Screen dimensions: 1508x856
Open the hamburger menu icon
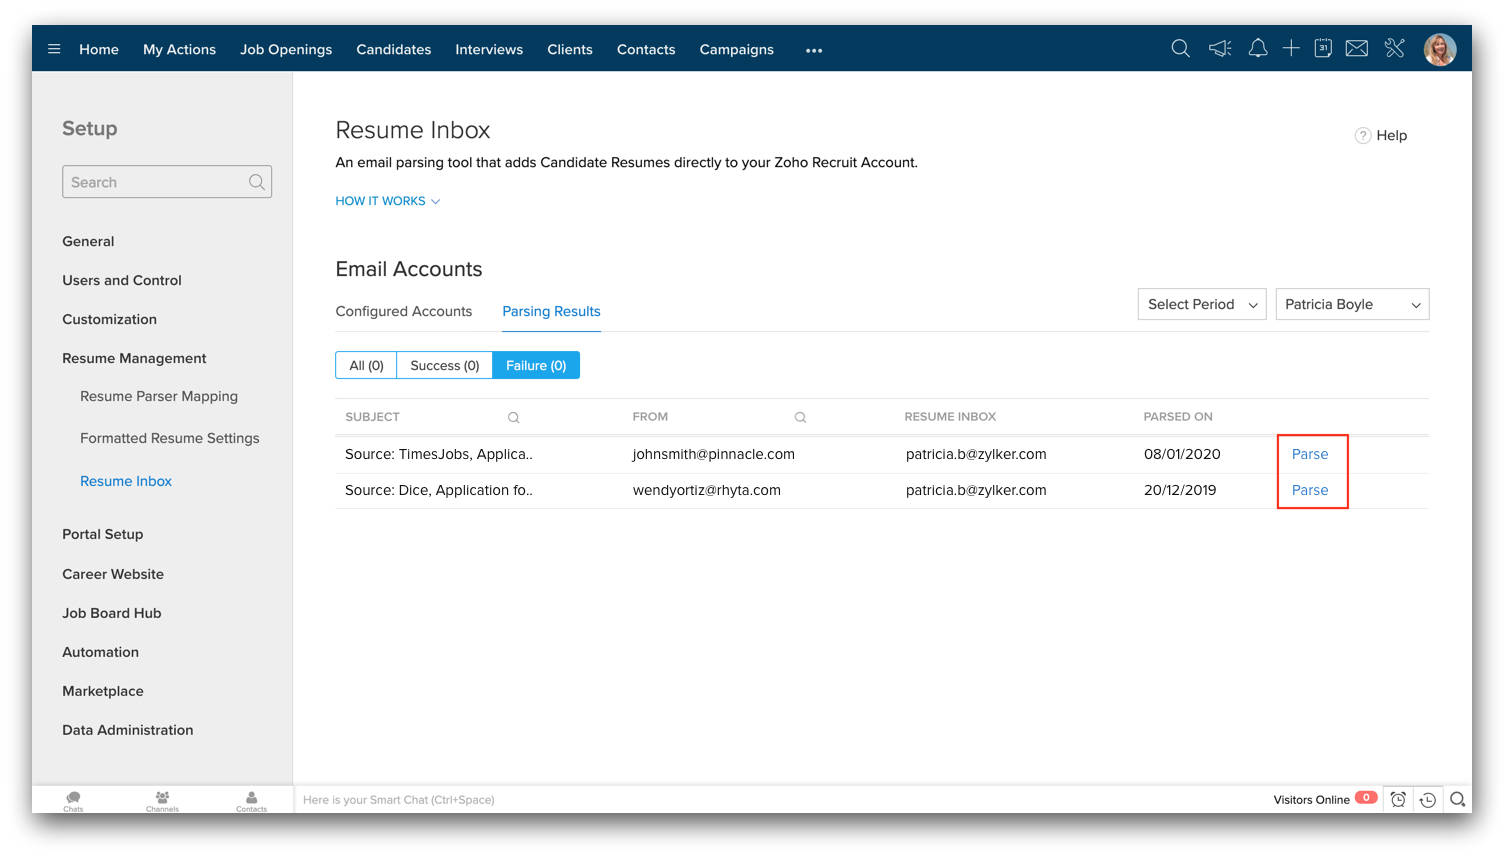click(54, 49)
